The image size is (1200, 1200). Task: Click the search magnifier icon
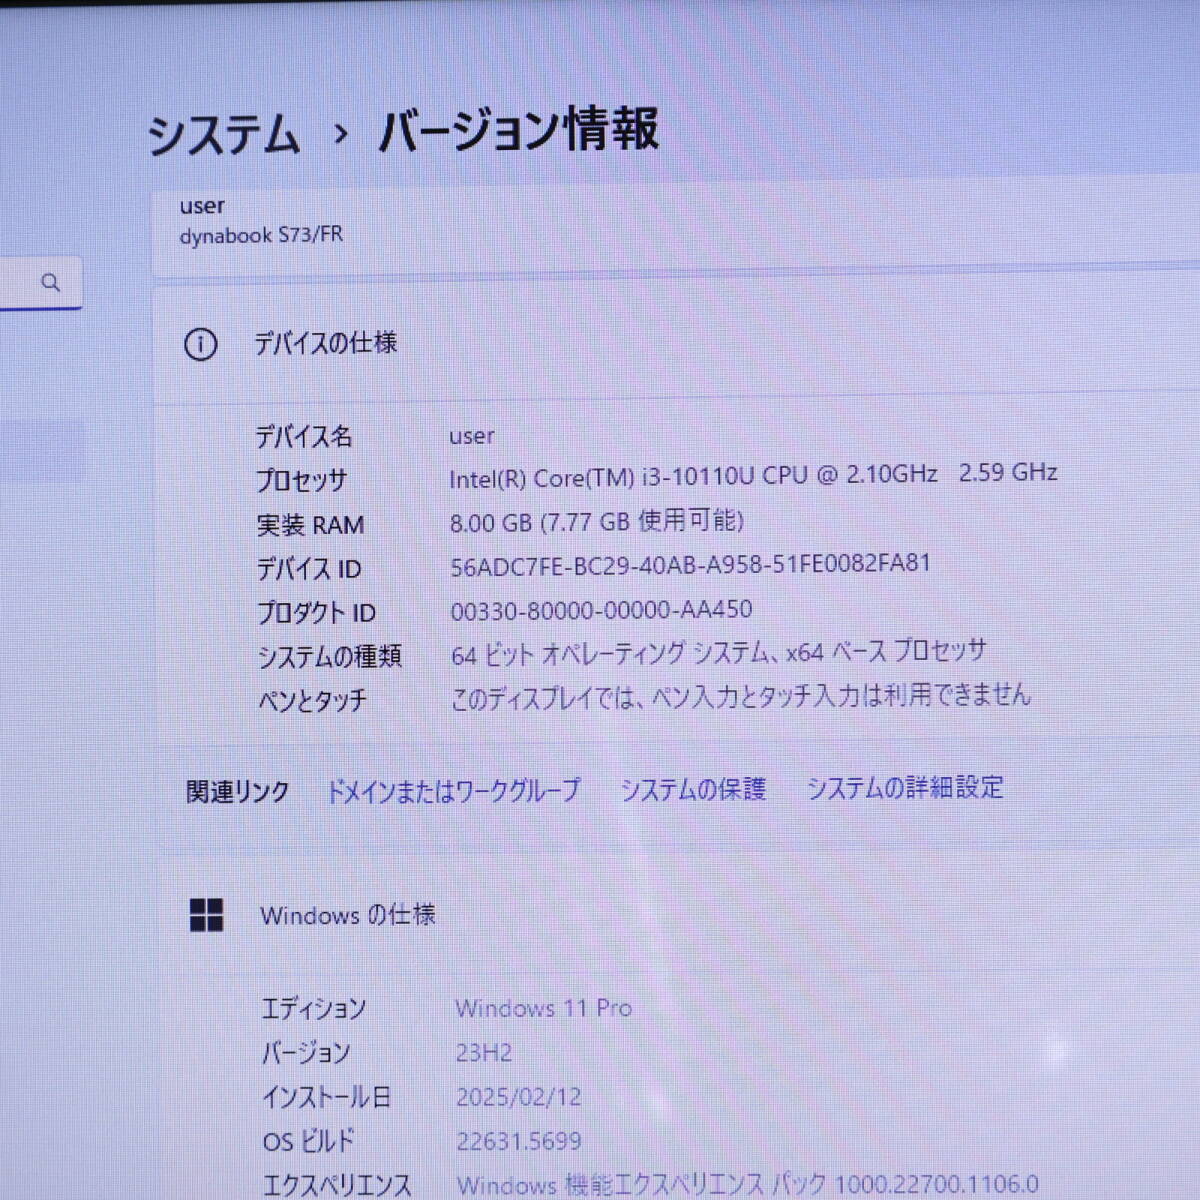click(x=51, y=283)
